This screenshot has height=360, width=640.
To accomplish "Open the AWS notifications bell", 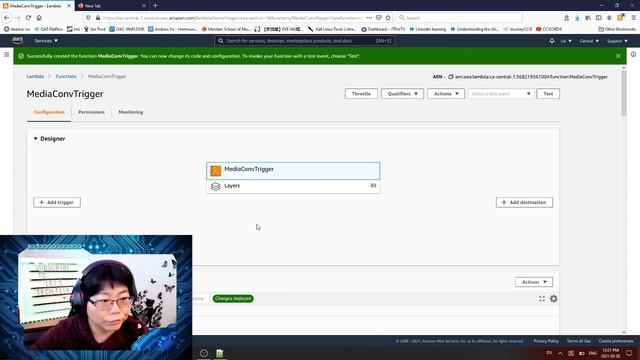I will [x=552, y=41].
